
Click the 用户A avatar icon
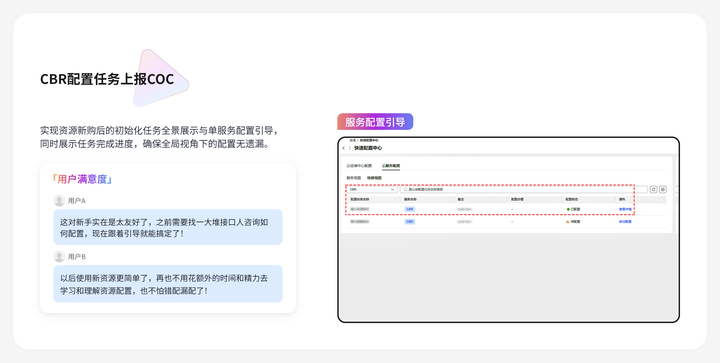[59, 201]
